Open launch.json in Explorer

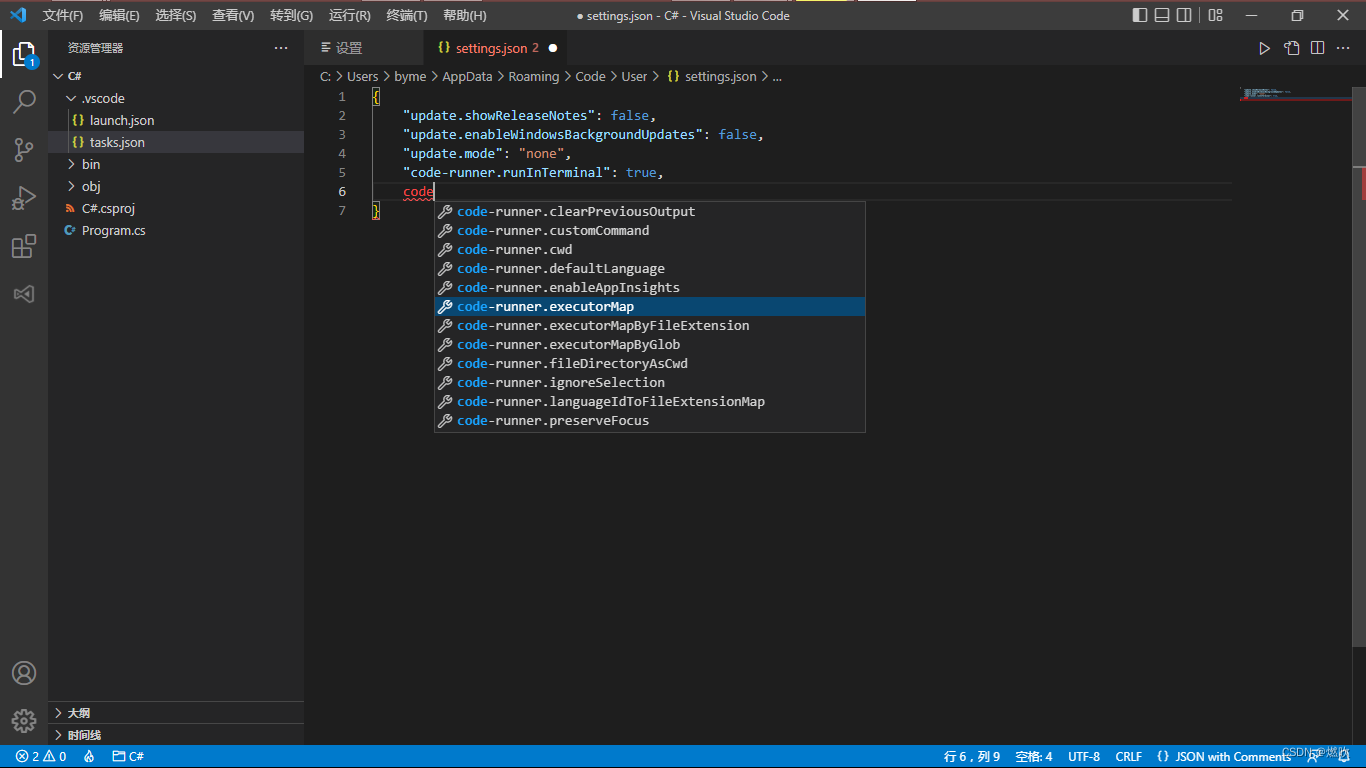[176, 120]
